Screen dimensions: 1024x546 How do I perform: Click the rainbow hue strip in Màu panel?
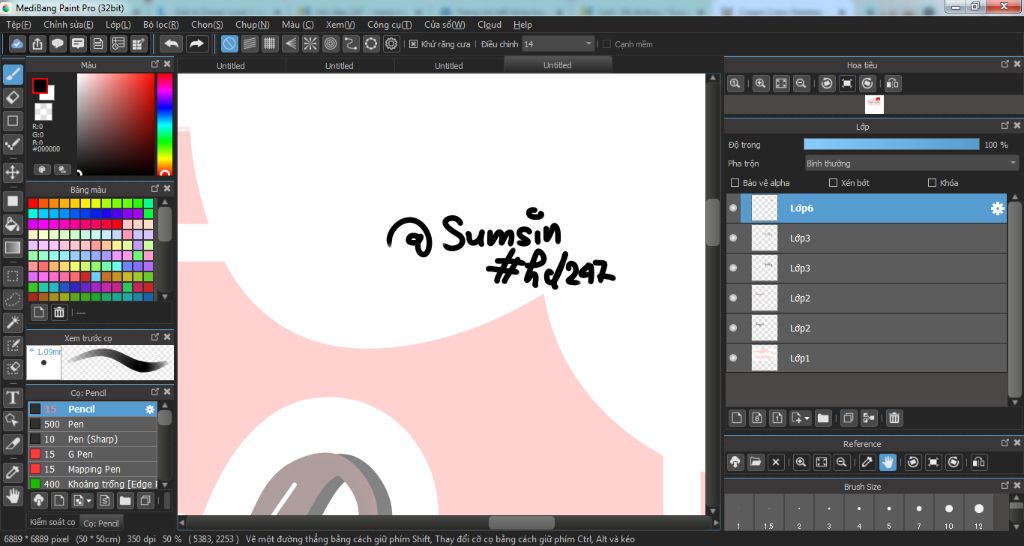(x=164, y=124)
